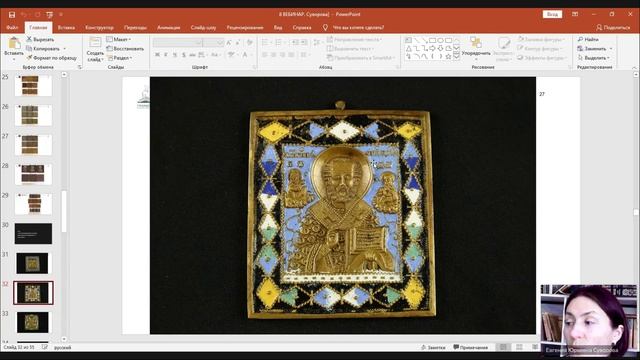Open the Customize Quick Access Toolbar arrow
640x360 pixels.
click(x=61, y=15)
